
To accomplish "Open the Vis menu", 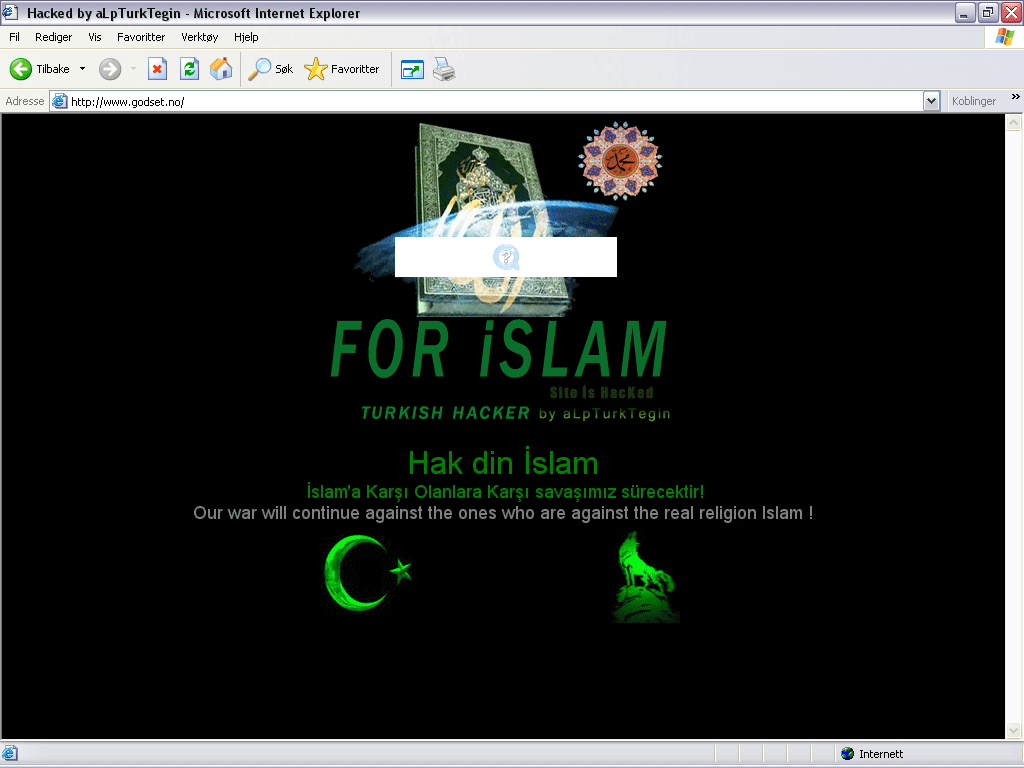I will (x=95, y=37).
